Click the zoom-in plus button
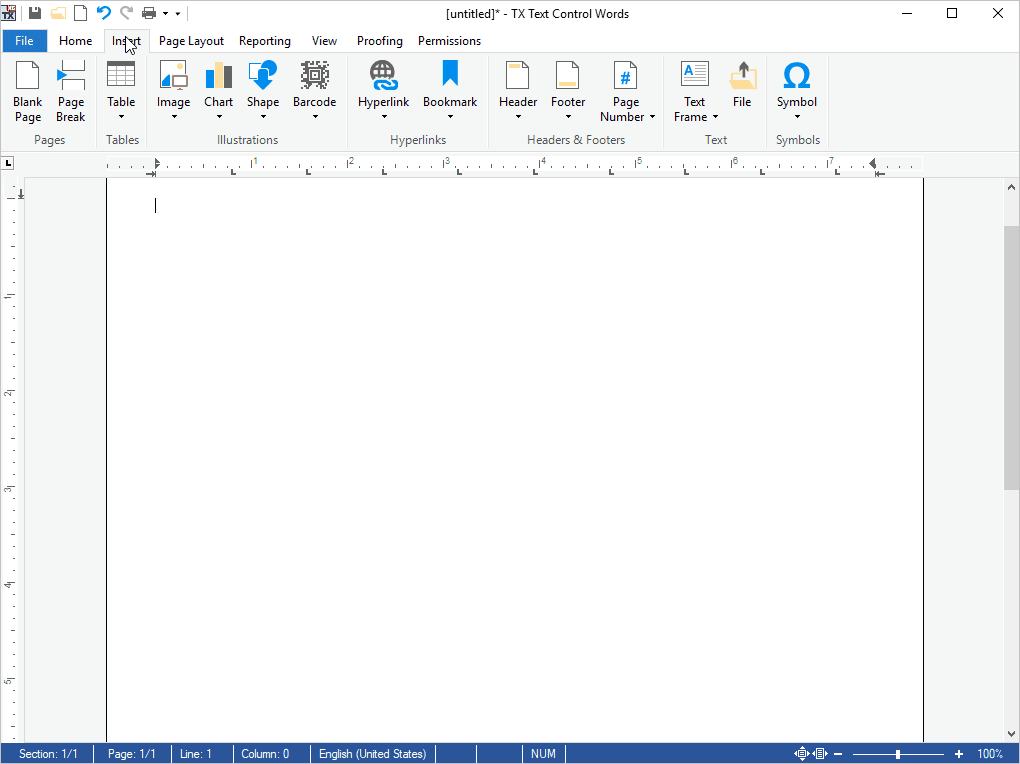Viewport: 1020px width, 764px height. tap(959, 754)
